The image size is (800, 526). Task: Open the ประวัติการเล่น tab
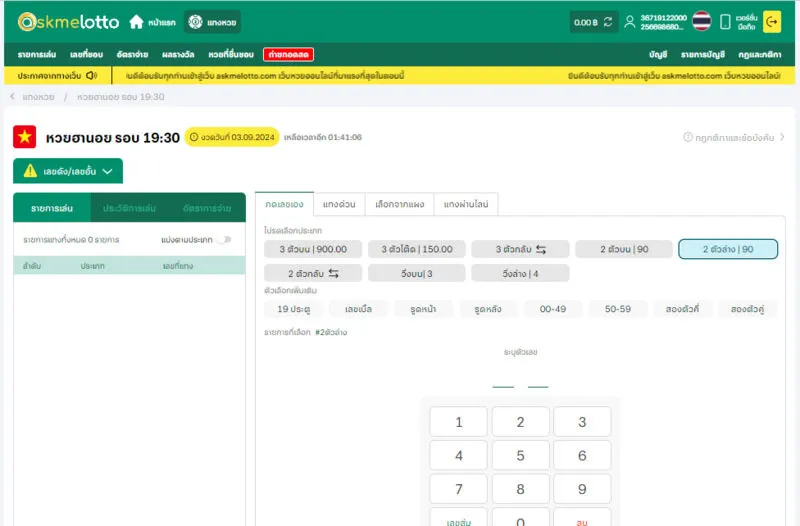click(x=129, y=208)
